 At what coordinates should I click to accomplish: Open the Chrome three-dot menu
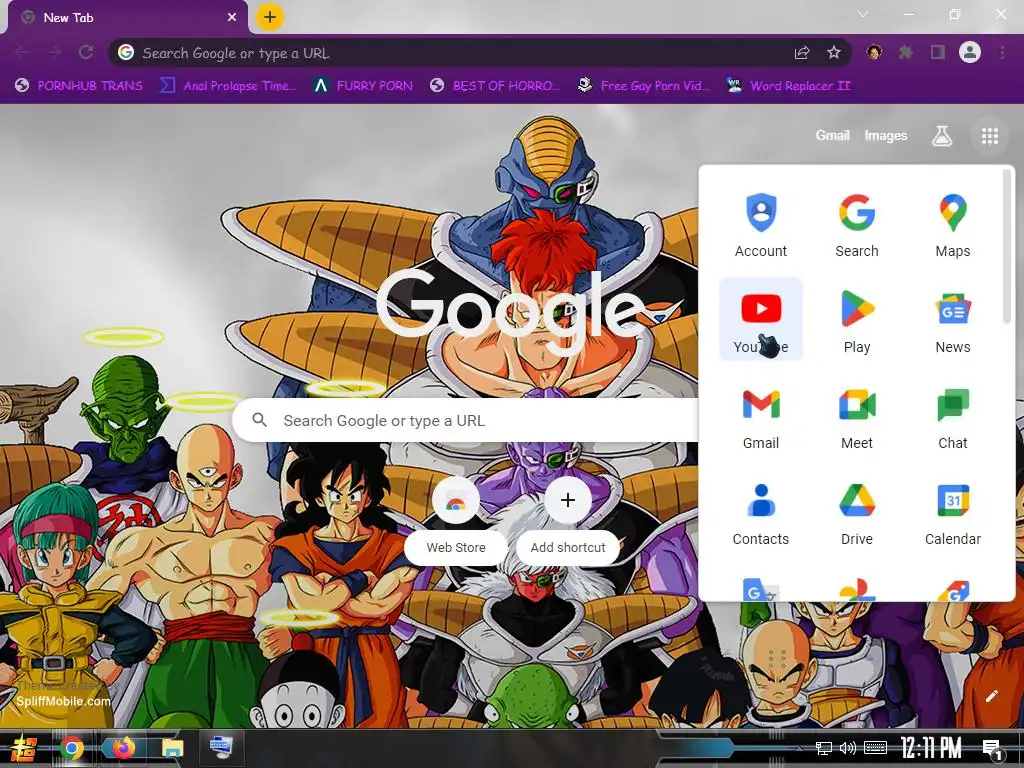click(1002, 52)
